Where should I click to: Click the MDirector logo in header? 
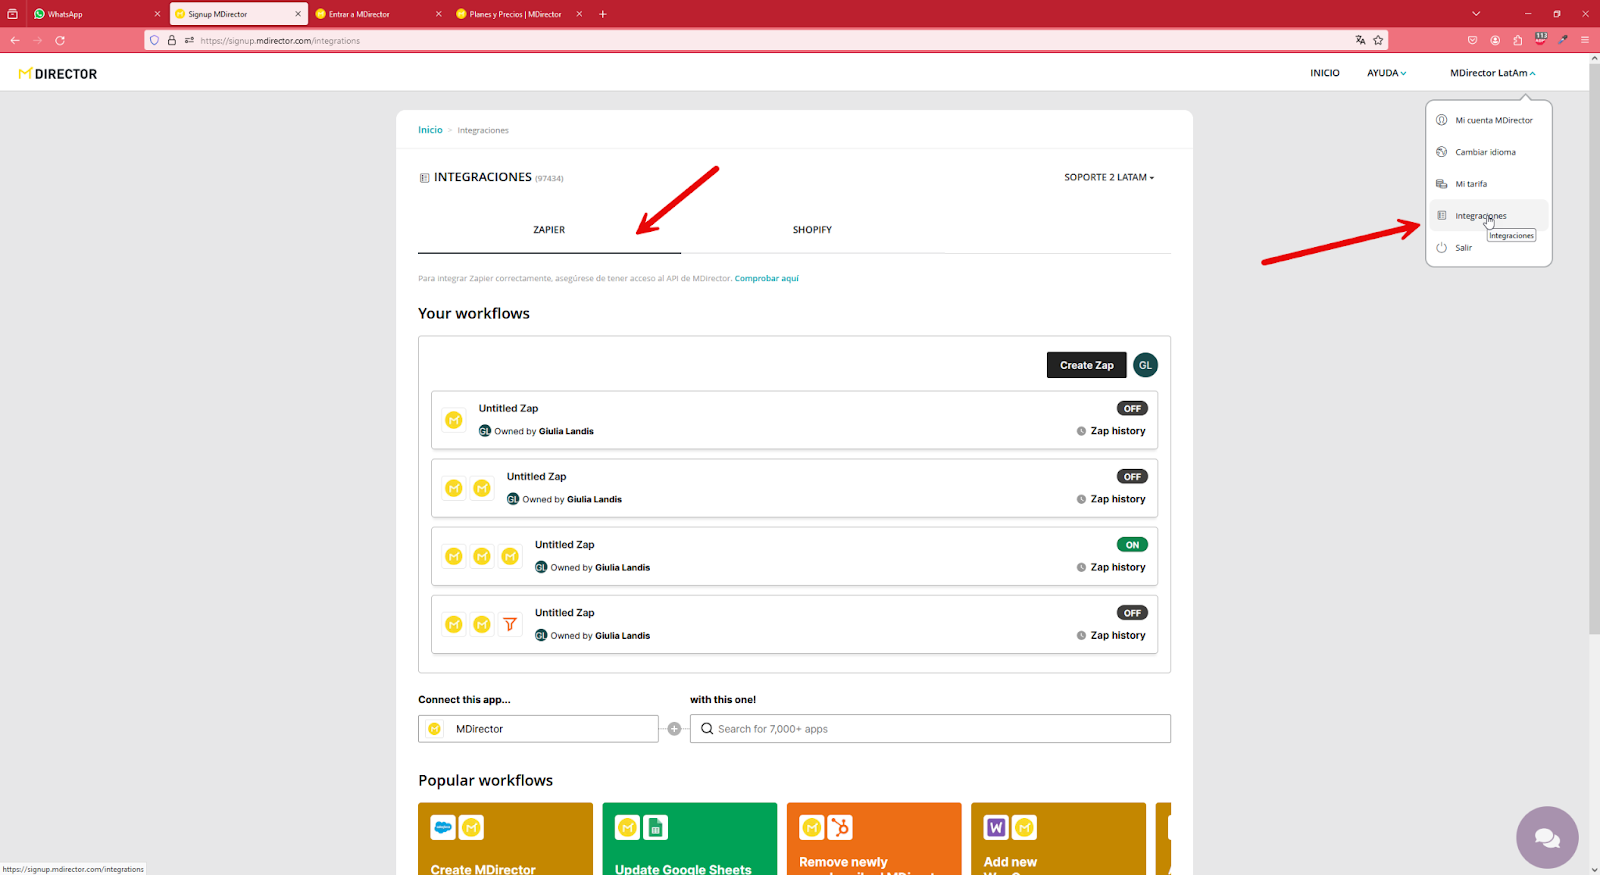pos(58,74)
